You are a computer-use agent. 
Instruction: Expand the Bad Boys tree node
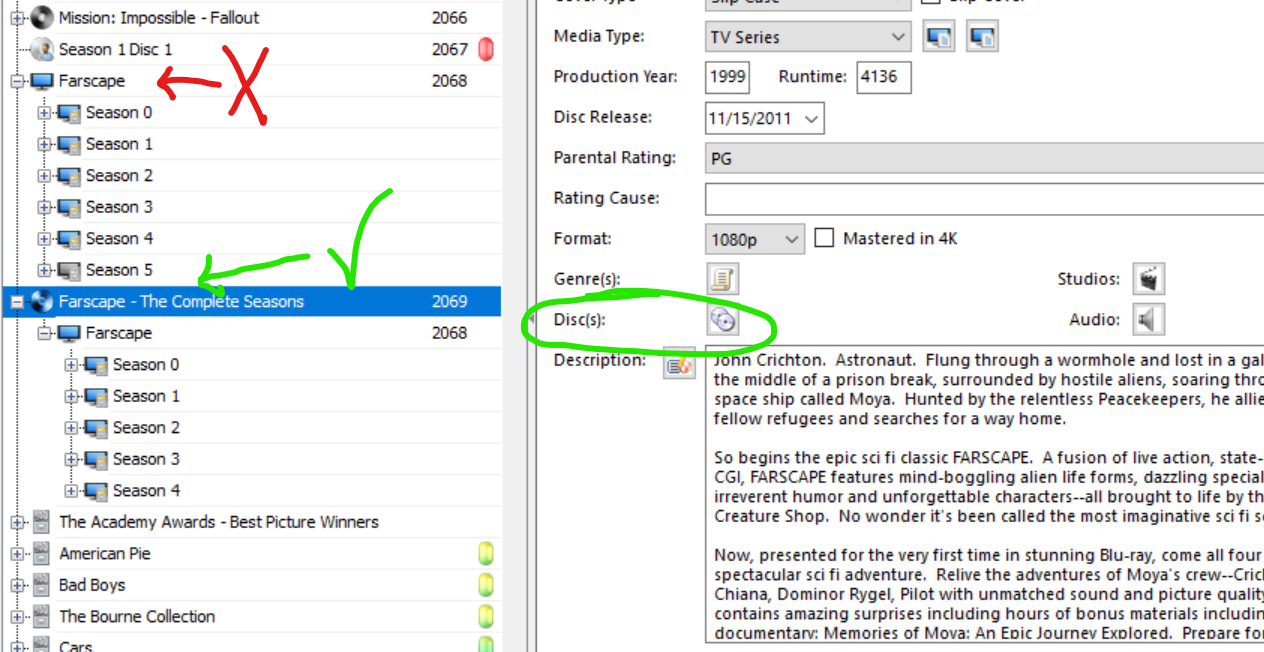17,585
